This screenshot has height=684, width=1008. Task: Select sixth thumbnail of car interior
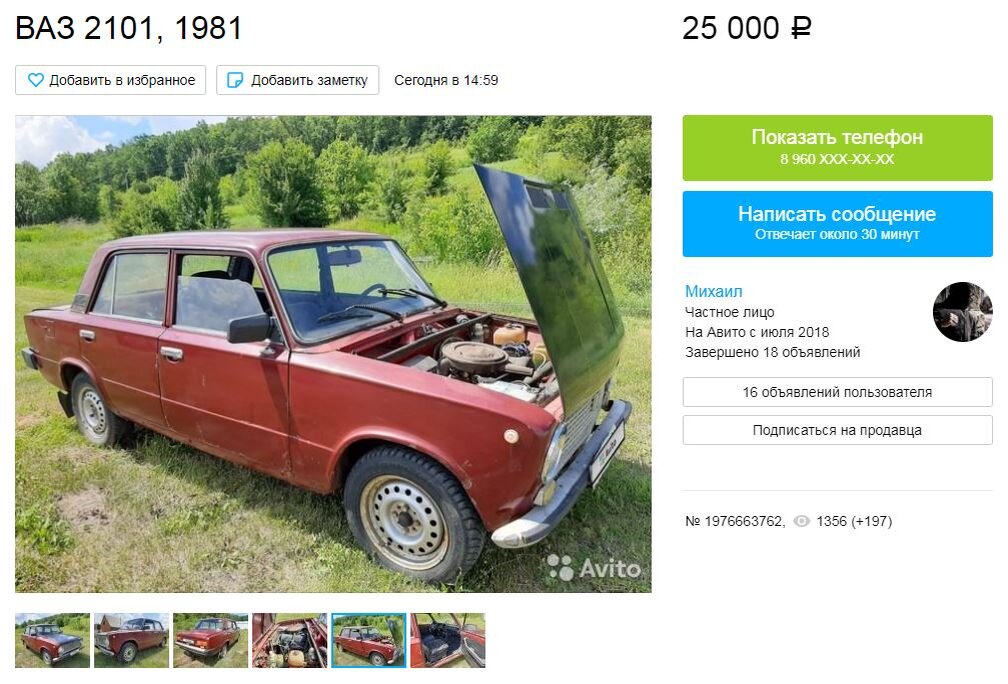[x=448, y=640]
